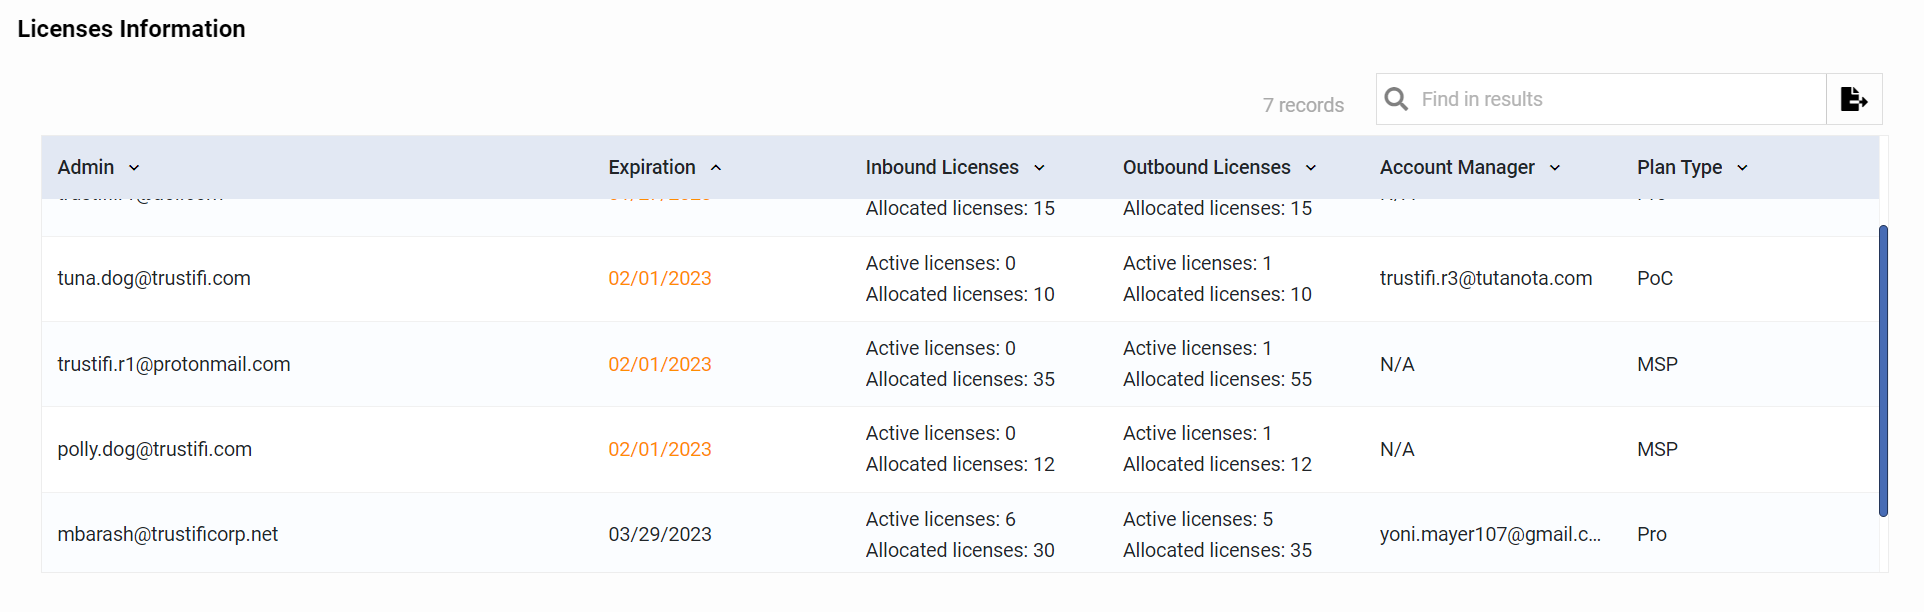Sort by Plan Type column
This screenshot has width=1924, height=612.
1693,167
